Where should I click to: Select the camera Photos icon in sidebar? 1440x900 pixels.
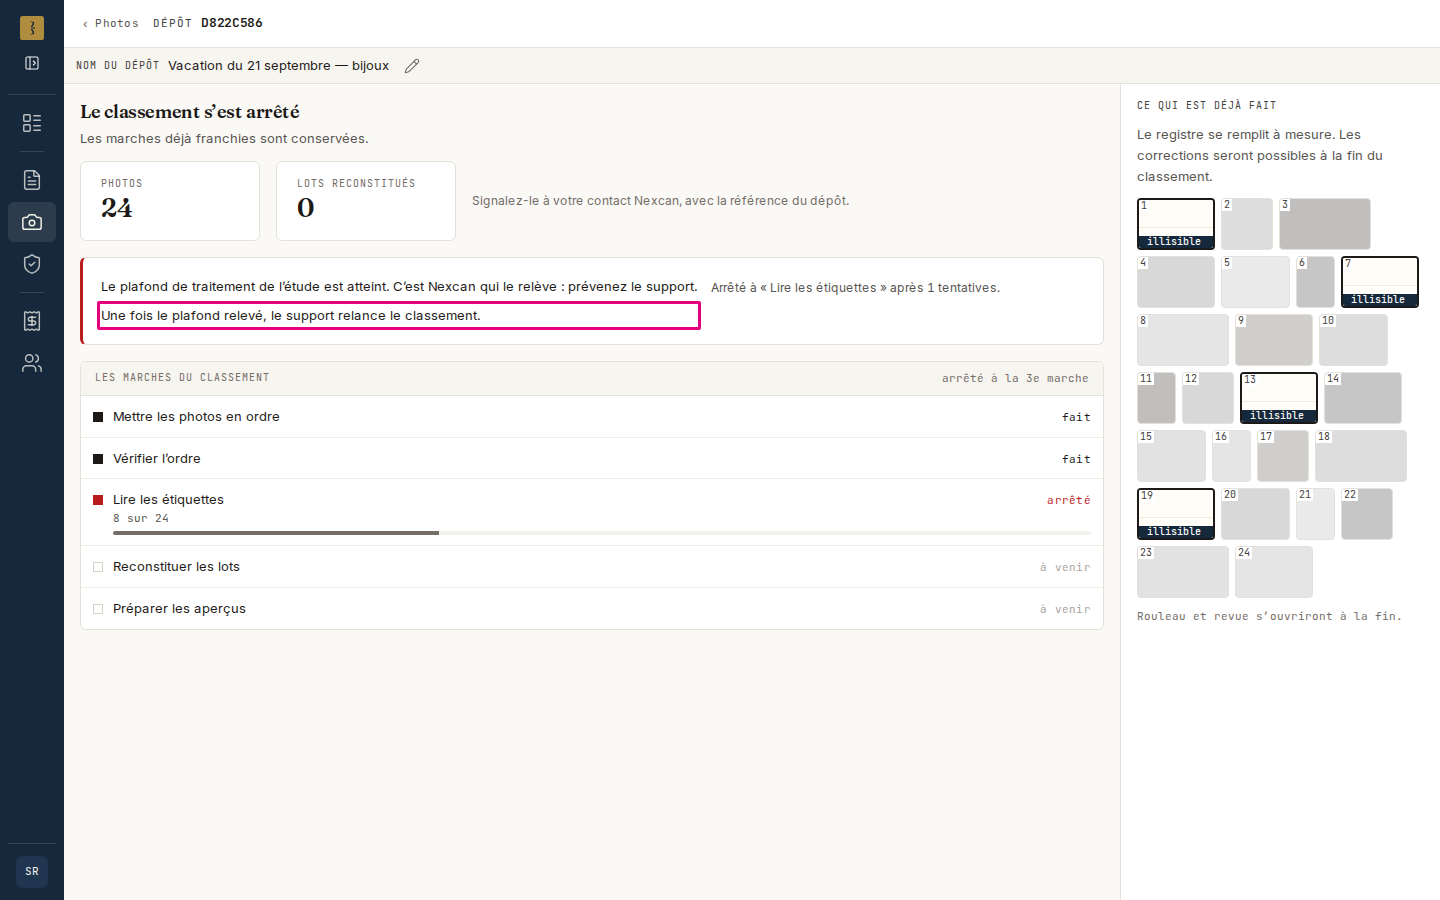(32, 222)
